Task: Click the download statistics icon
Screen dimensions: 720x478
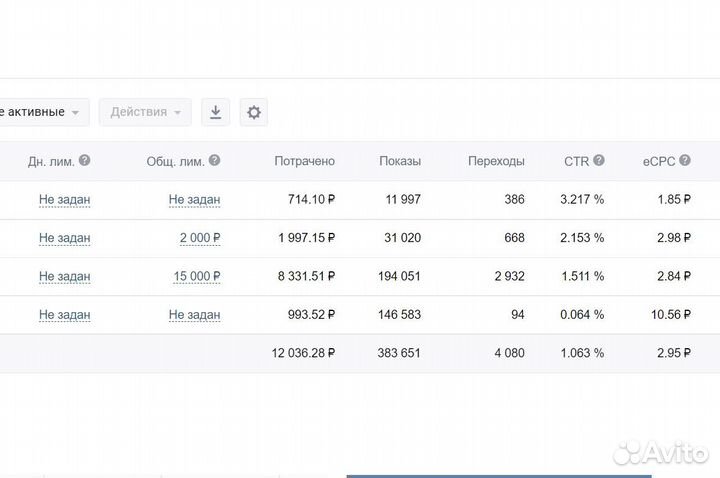Action: [215, 112]
